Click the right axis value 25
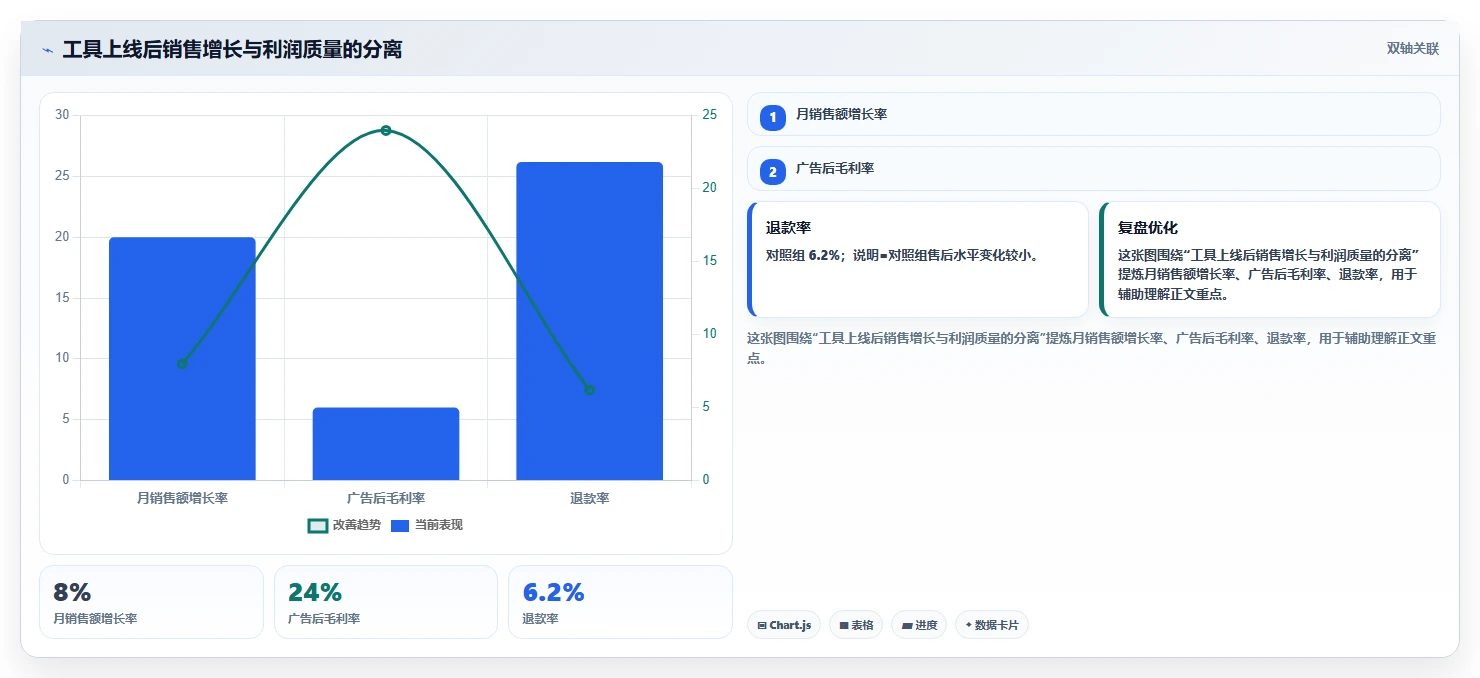1480x678 pixels. [709, 115]
